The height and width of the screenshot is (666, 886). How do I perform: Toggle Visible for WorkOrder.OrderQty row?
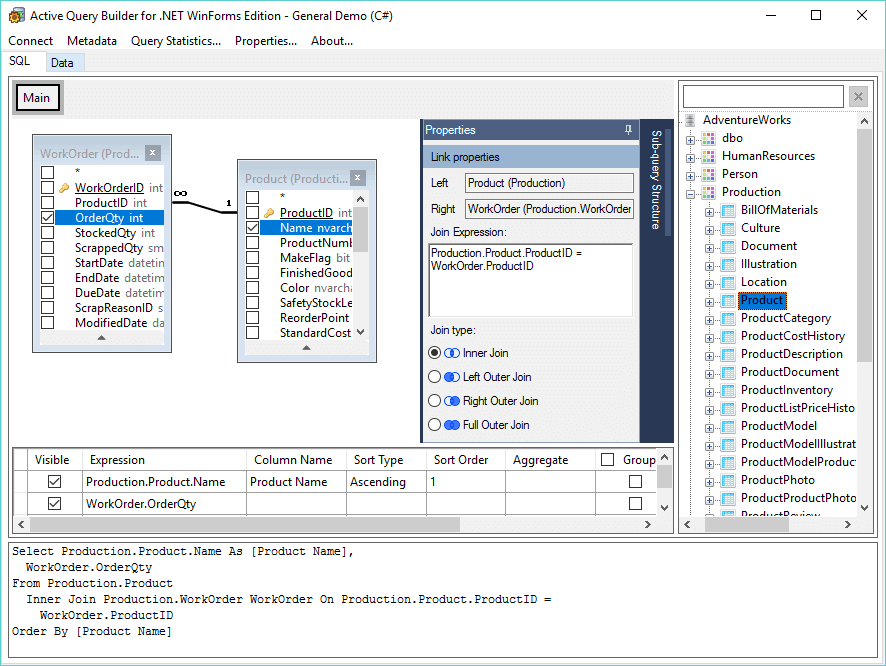click(x=54, y=503)
